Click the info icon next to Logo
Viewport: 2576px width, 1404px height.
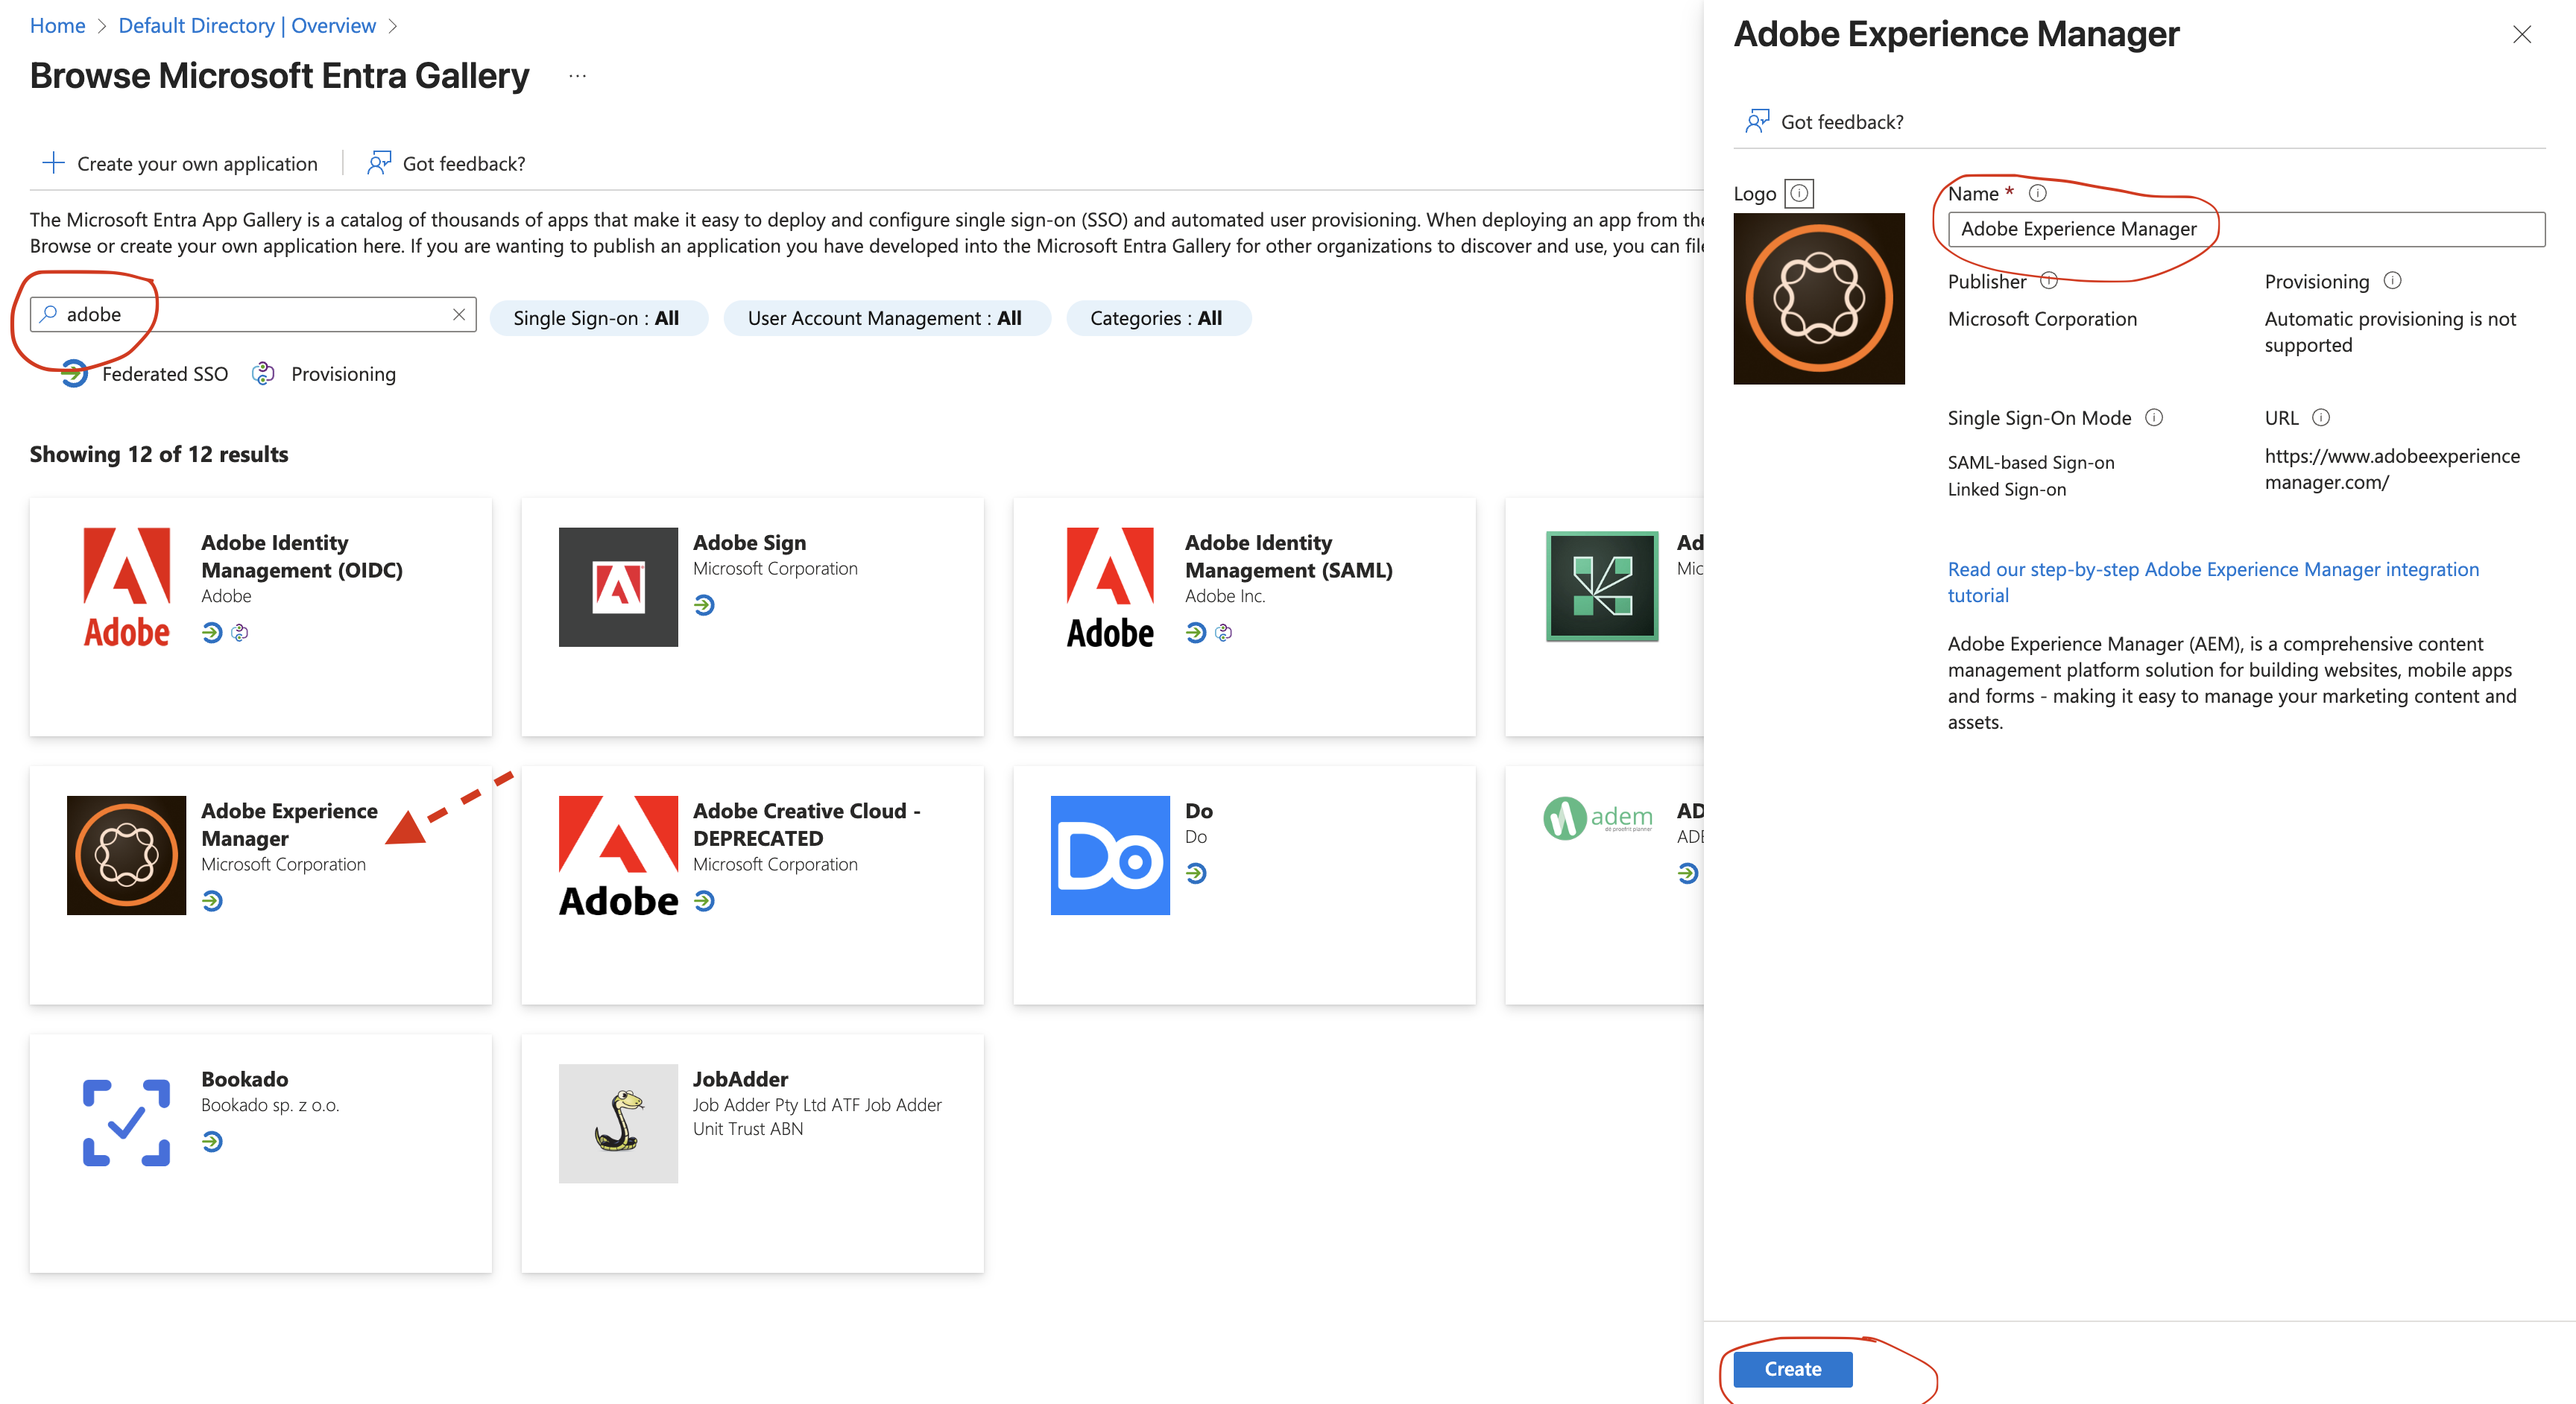click(1799, 193)
